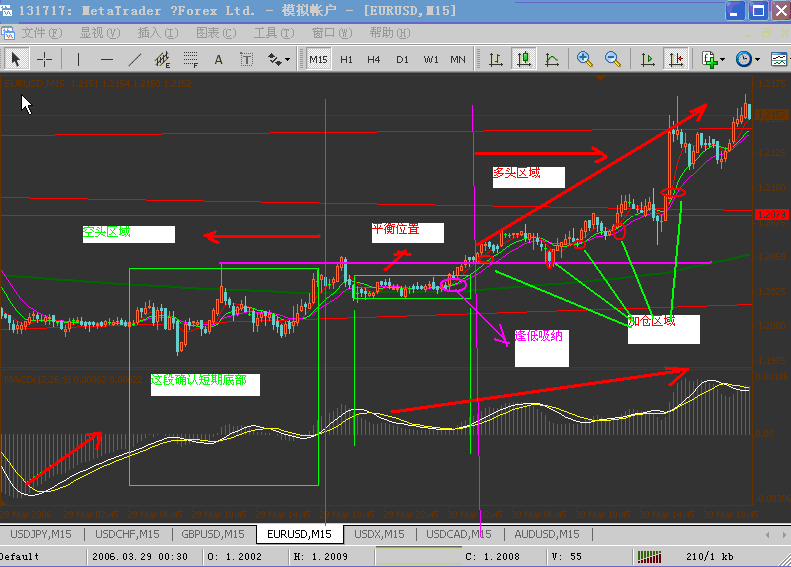791x567 pixels.
Task: Pick the horizontal line tool
Action: tap(106, 60)
